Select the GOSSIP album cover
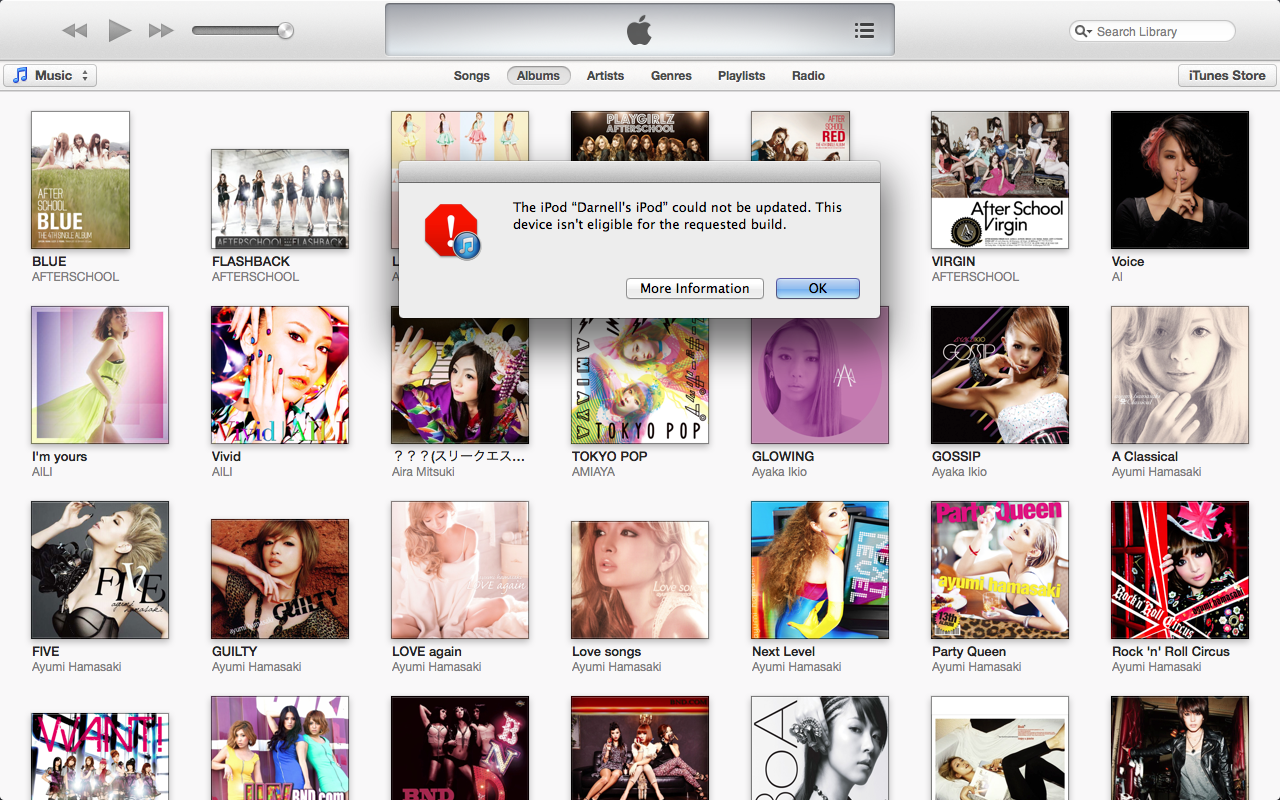The width and height of the screenshot is (1280, 800). [x=1000, y=375]
